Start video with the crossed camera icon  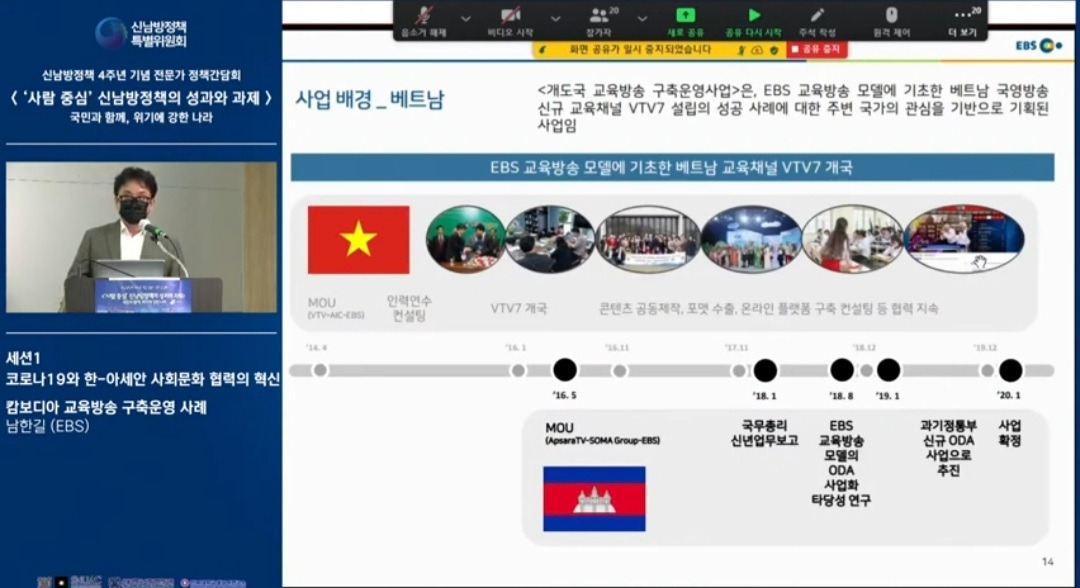(x=510, y=21)
